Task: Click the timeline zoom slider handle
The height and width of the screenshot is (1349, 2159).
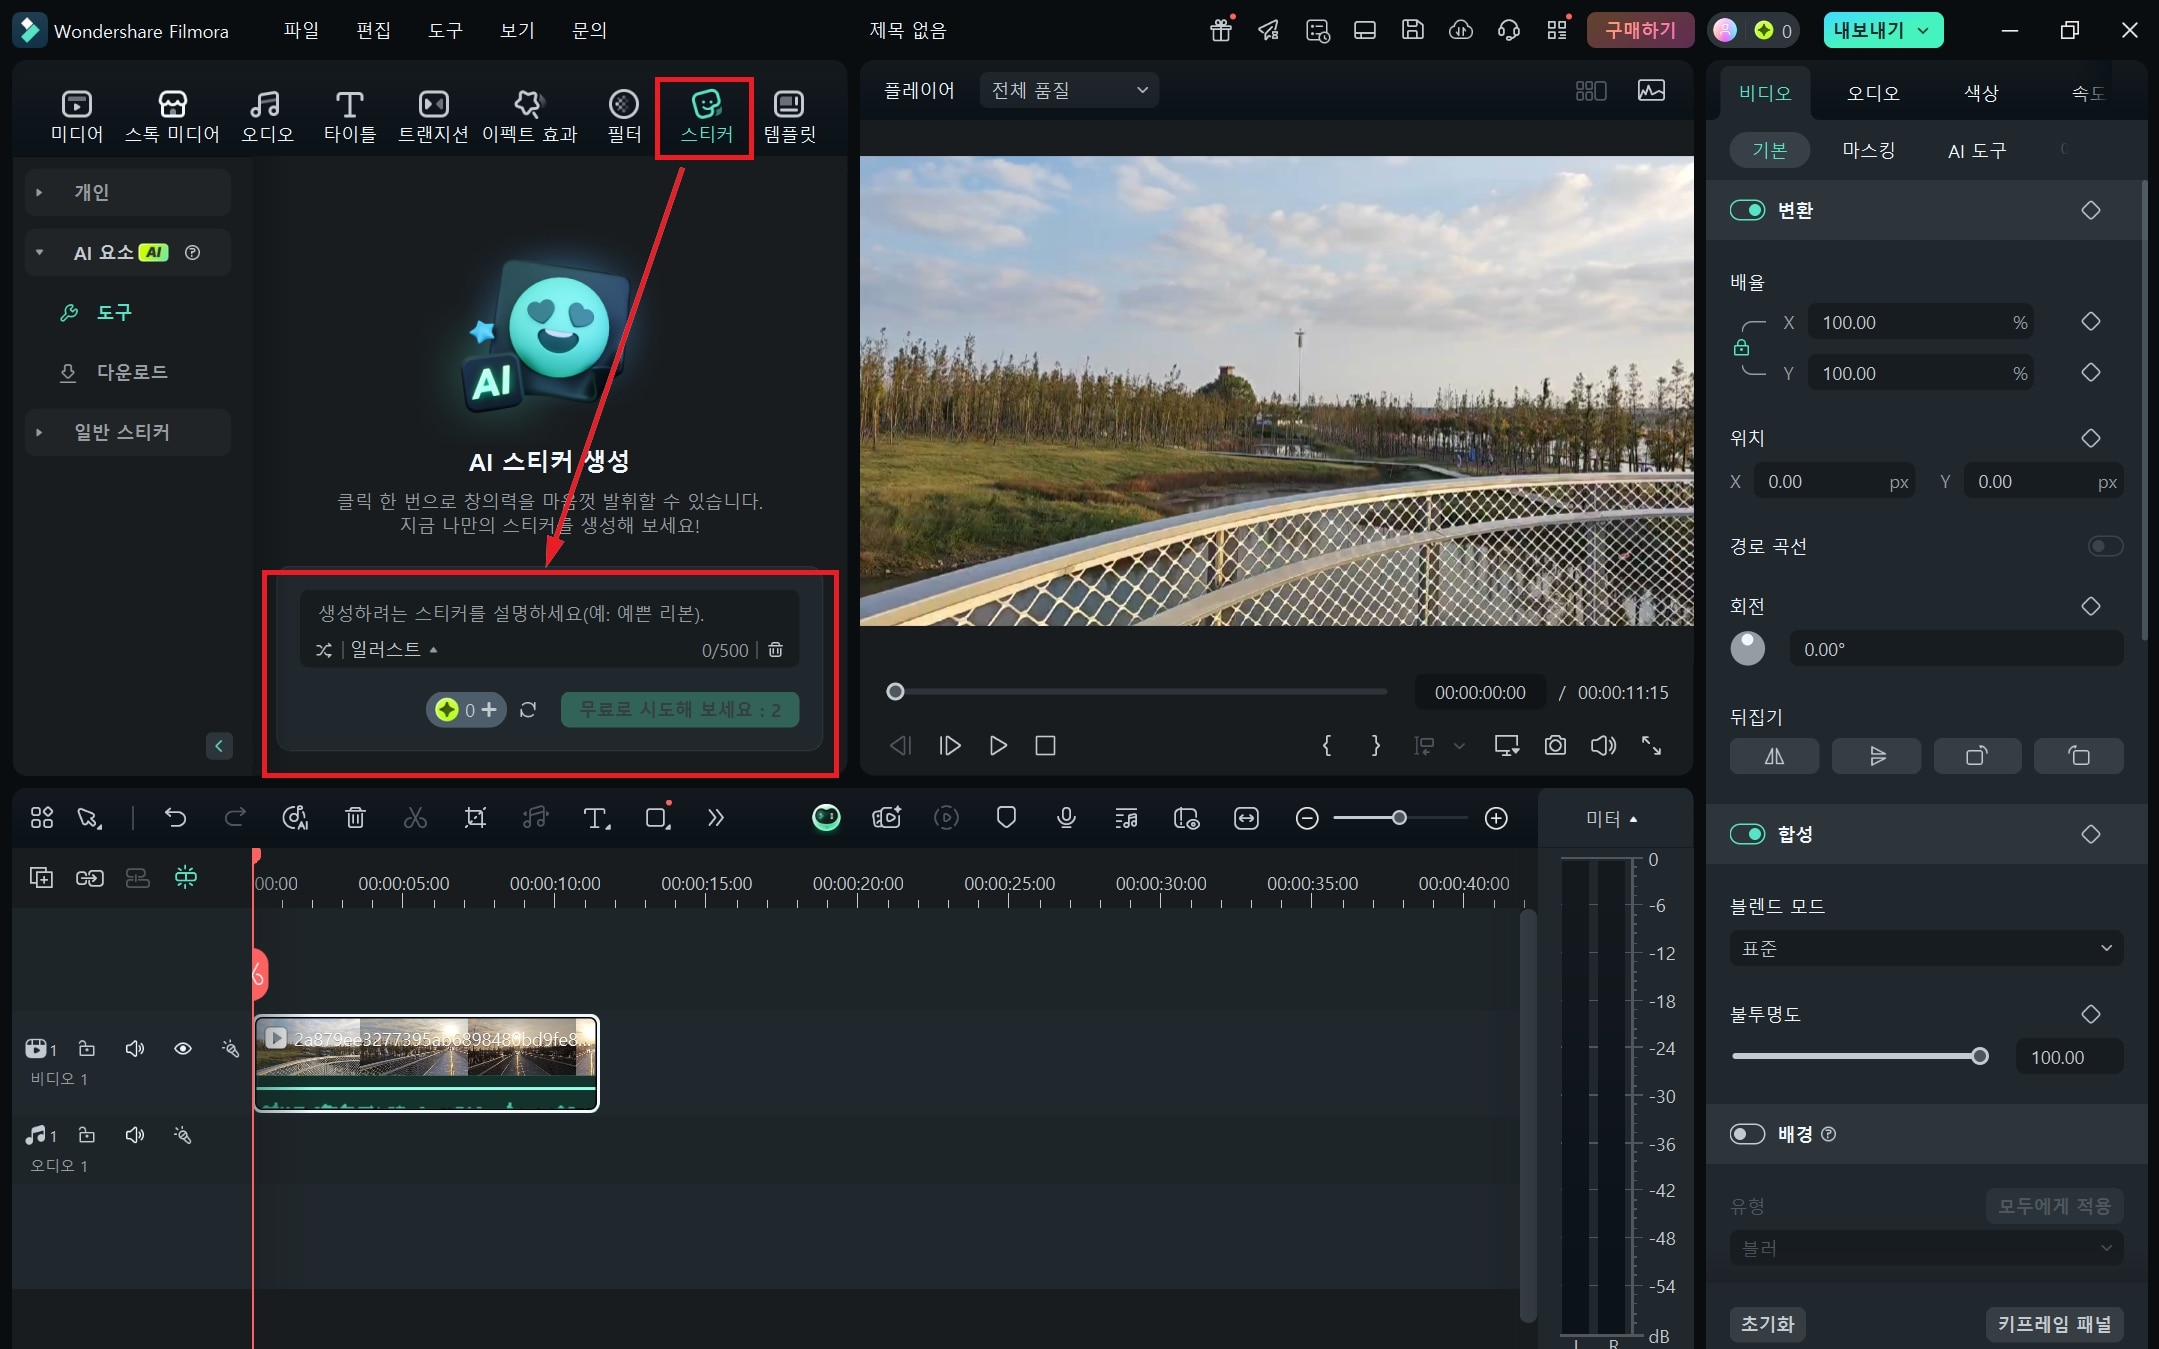Action: click(x=1399, y=818)
